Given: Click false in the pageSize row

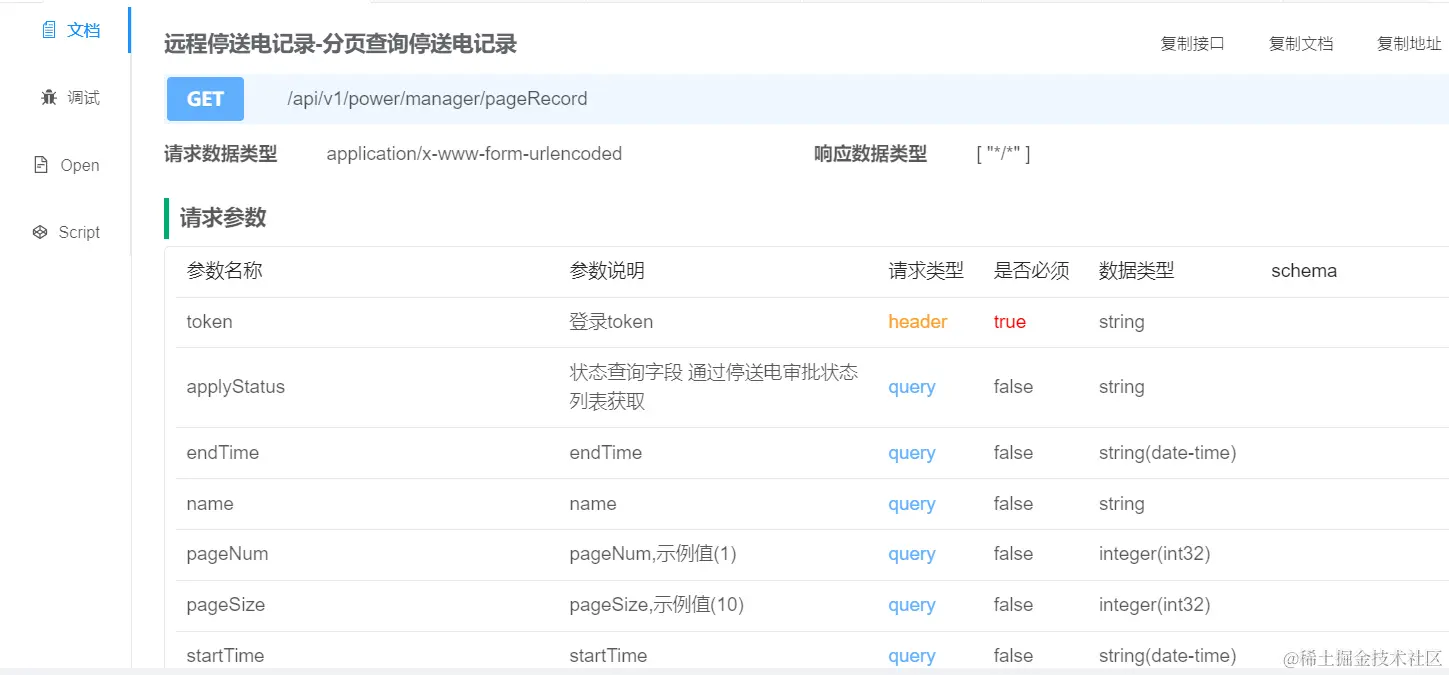Looking at the screenshot, I should click(1013, 605).
